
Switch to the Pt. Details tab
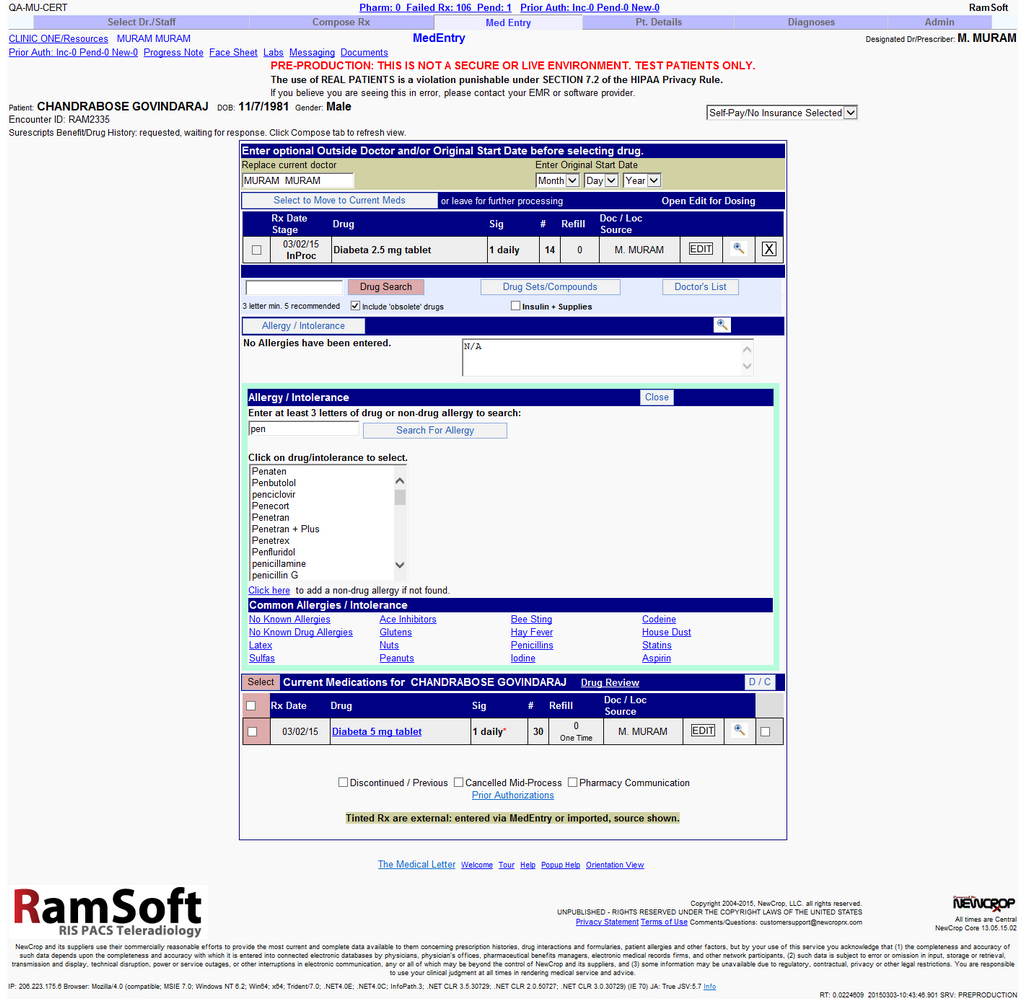[658, 21]
